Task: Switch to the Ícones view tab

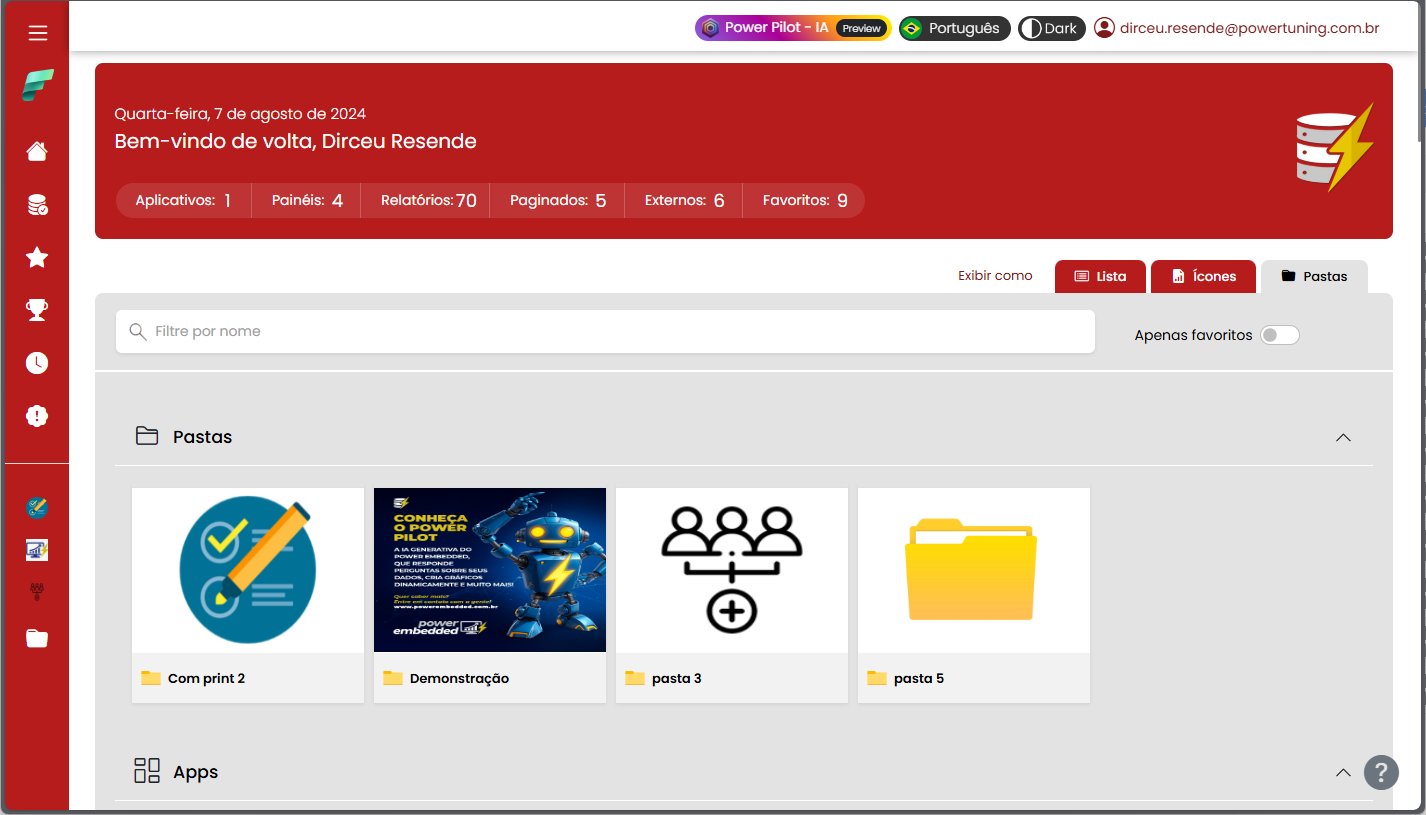Action: pyautogui.click(x=1203, y=276)
